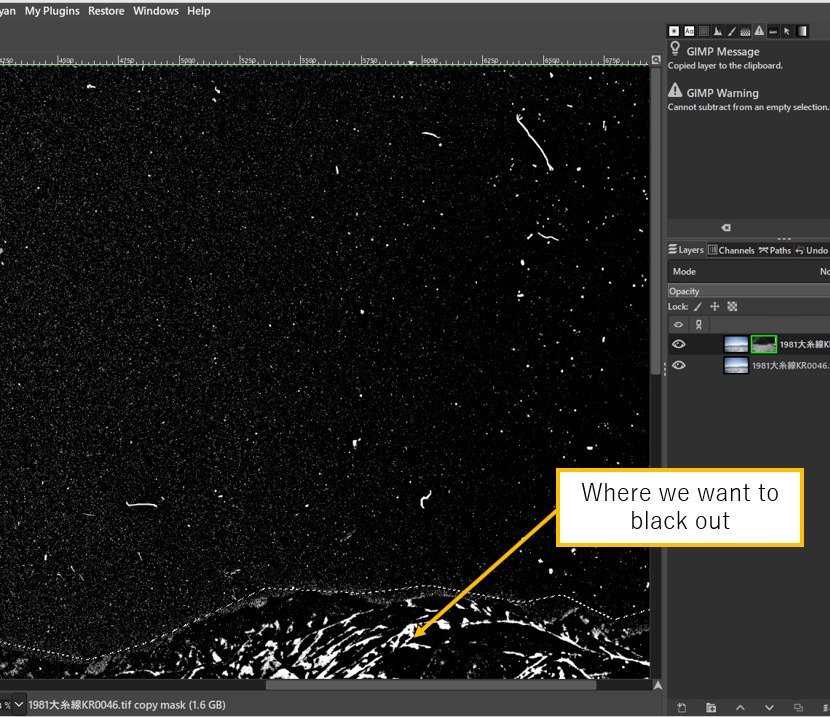This screenshot has height=717, width=830.
Task: Enable Lock pixels for the active layer
Action: [x=697, y=306]
